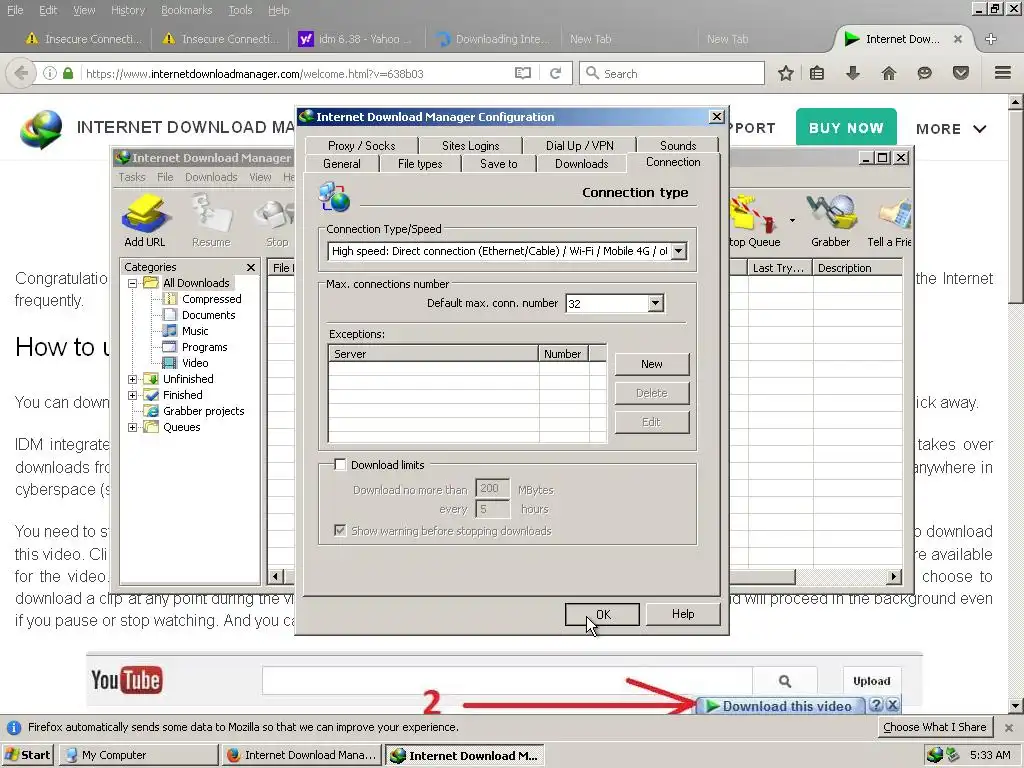Click the bookmarks list icon in Firefox
The image size is (1024, 768).
point(817,73)
